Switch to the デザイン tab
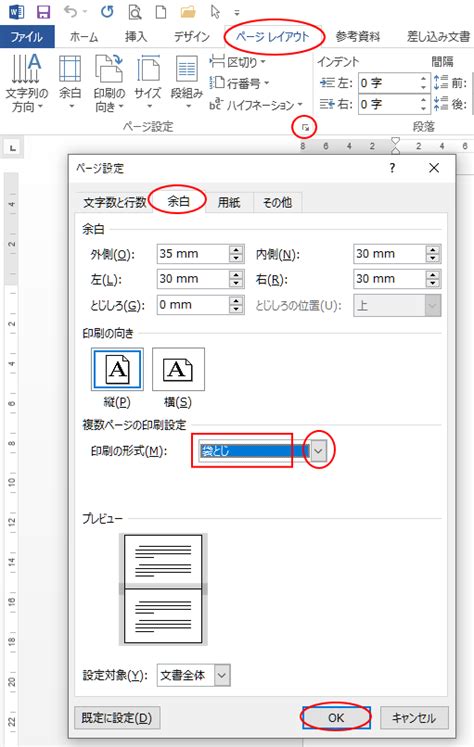Screen dimensions: 474x747 click(192, 37)
